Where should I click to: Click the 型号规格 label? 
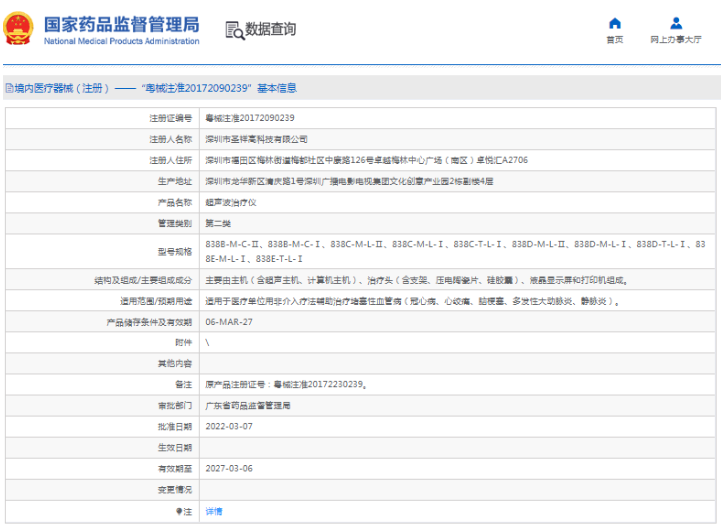pyautogui.click(x=175, y=252)
